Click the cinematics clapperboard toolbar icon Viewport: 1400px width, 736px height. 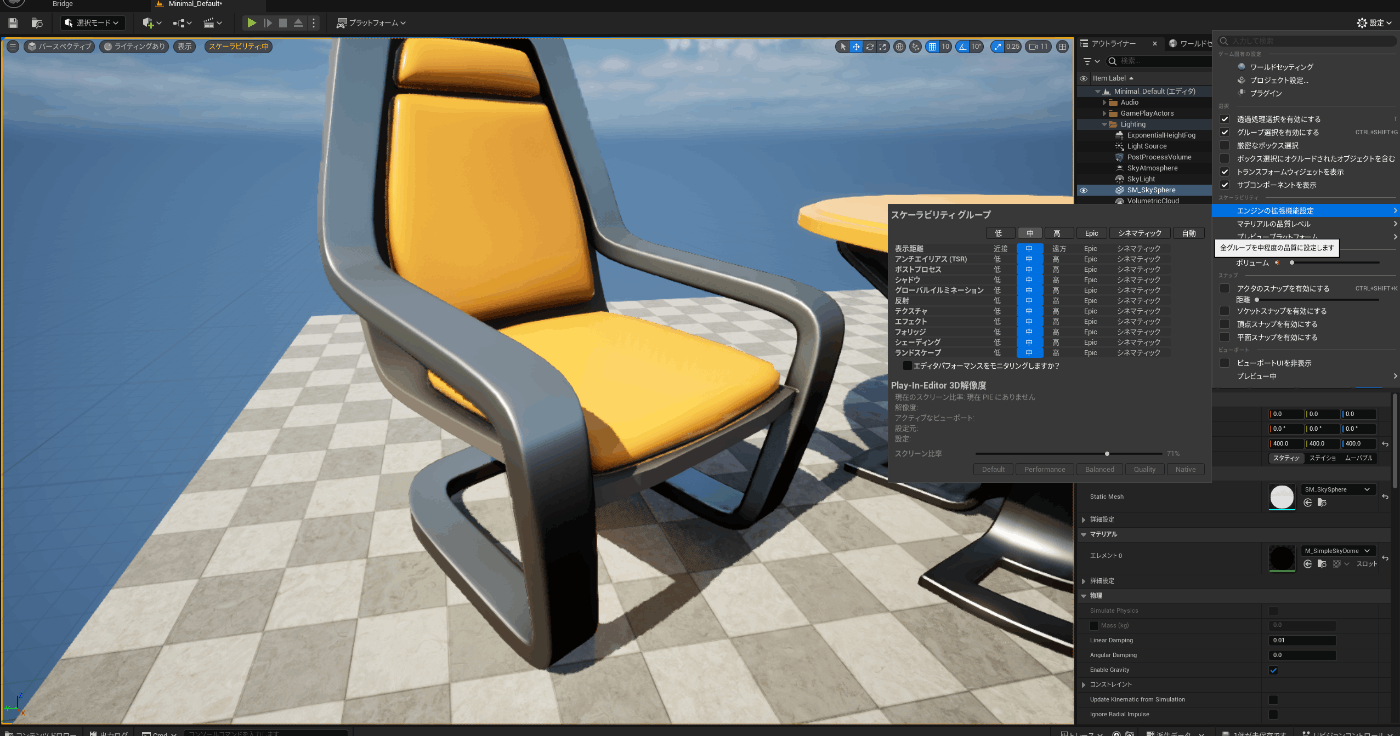point(213,22)
